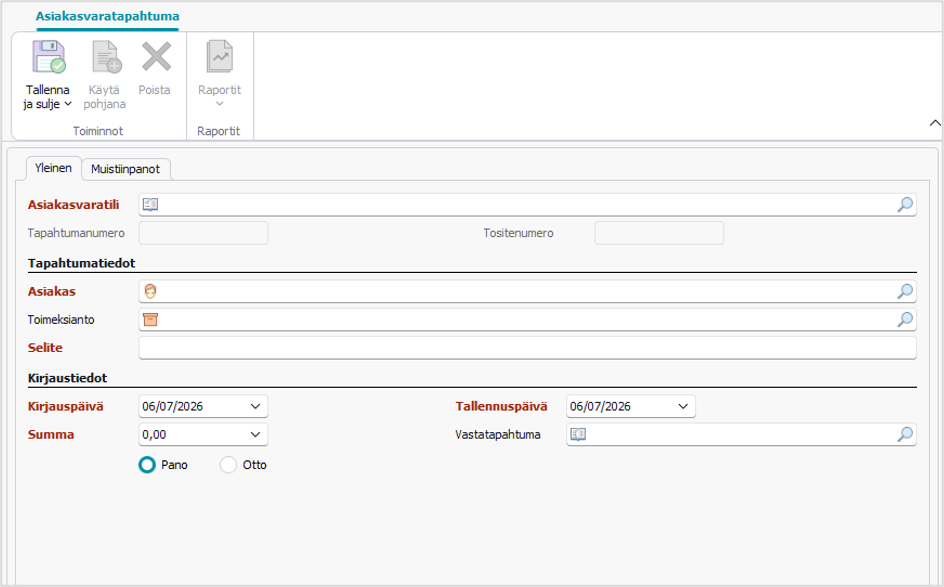
Task: Open the Summa dropdown arrow
Action: tap(255, 435)
